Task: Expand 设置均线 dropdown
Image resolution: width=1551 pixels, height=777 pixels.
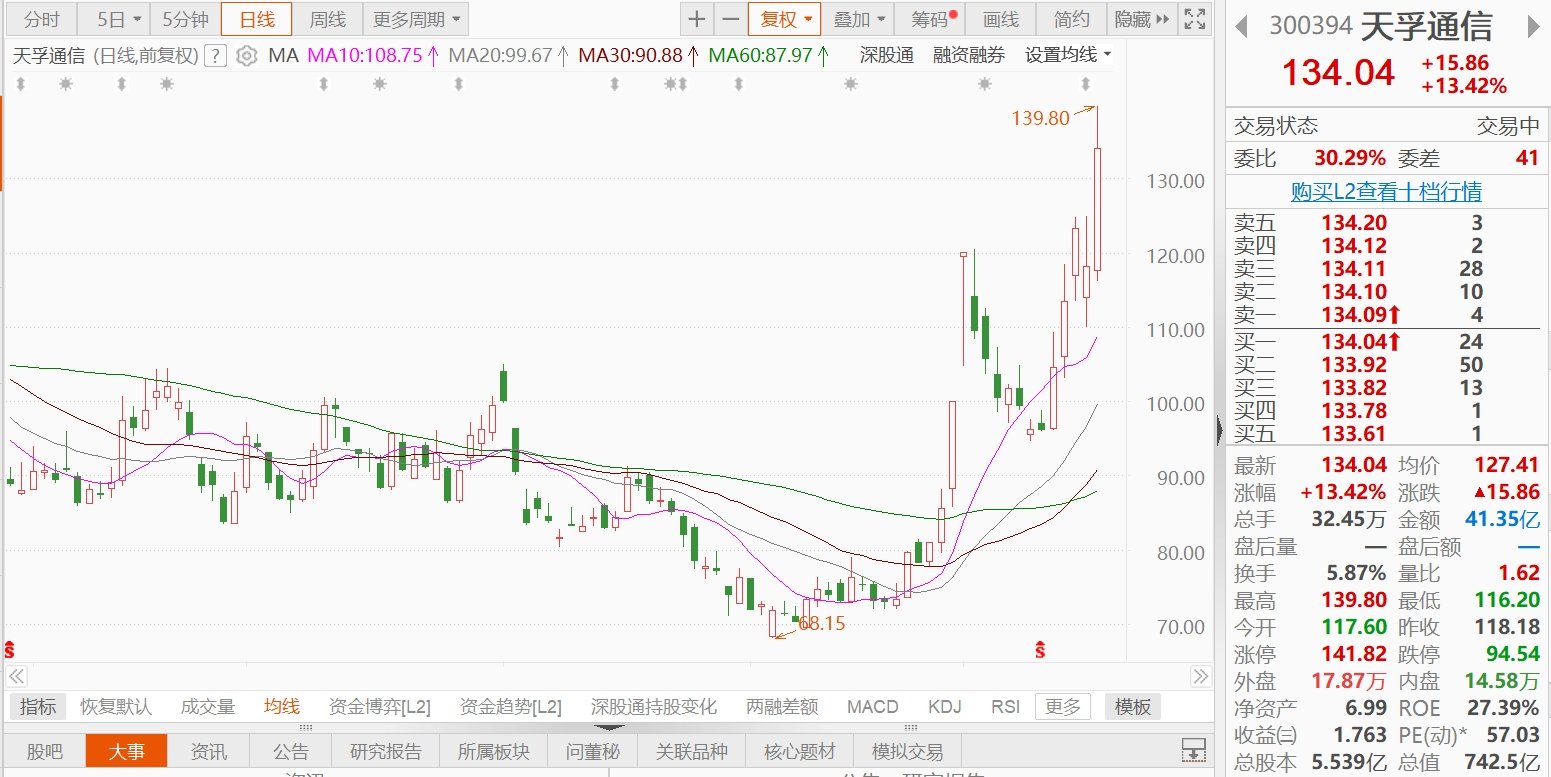Action: 1068,56
